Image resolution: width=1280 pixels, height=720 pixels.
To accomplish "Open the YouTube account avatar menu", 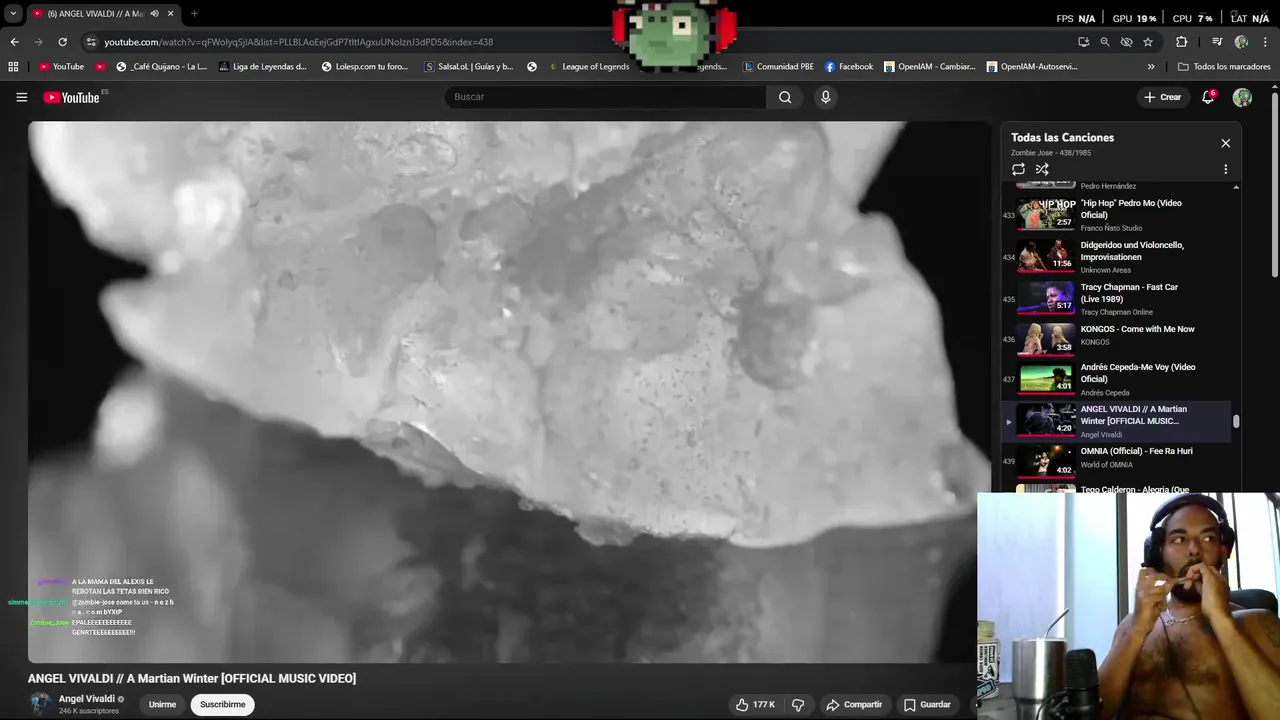I will pyautogui.click(x=1242, y=97).
